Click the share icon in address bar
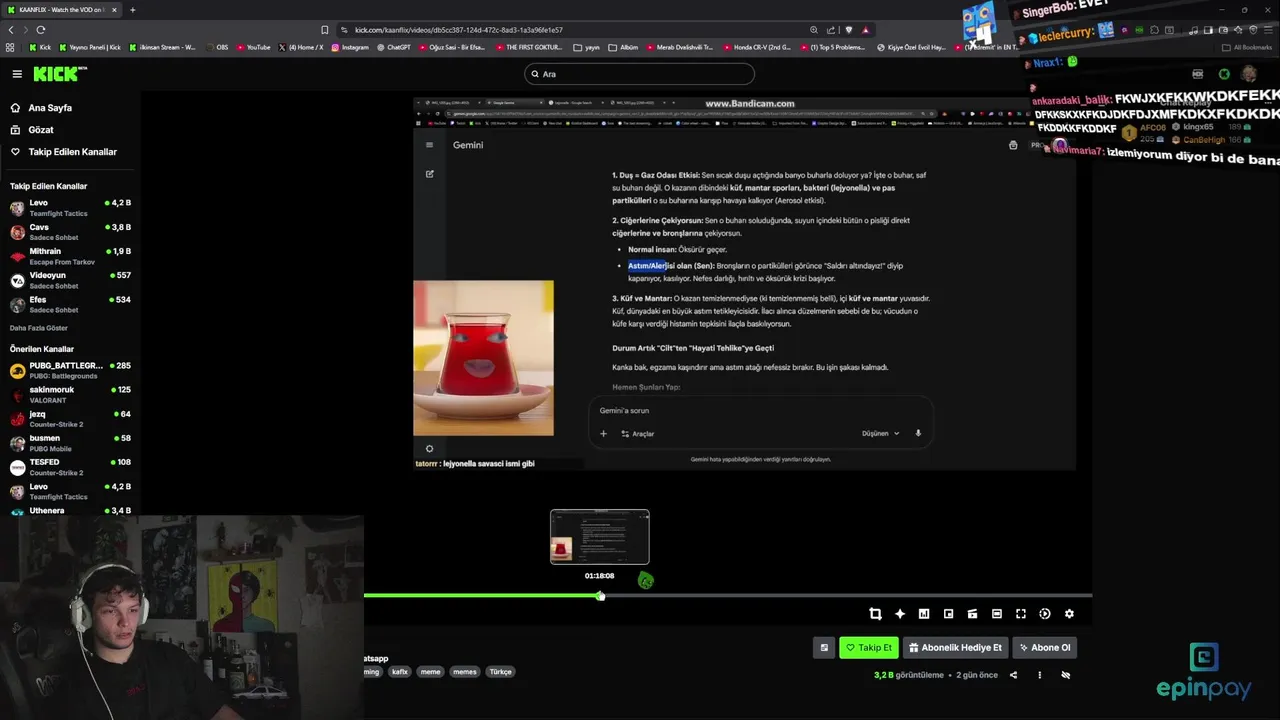Viewport: 1280px width, 720px height. [830, 30]
